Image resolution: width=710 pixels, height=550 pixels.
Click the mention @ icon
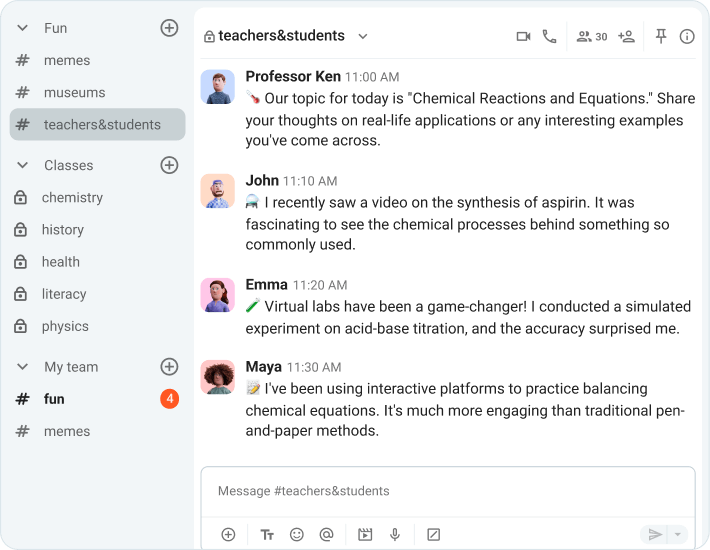(x=326, y=534)
